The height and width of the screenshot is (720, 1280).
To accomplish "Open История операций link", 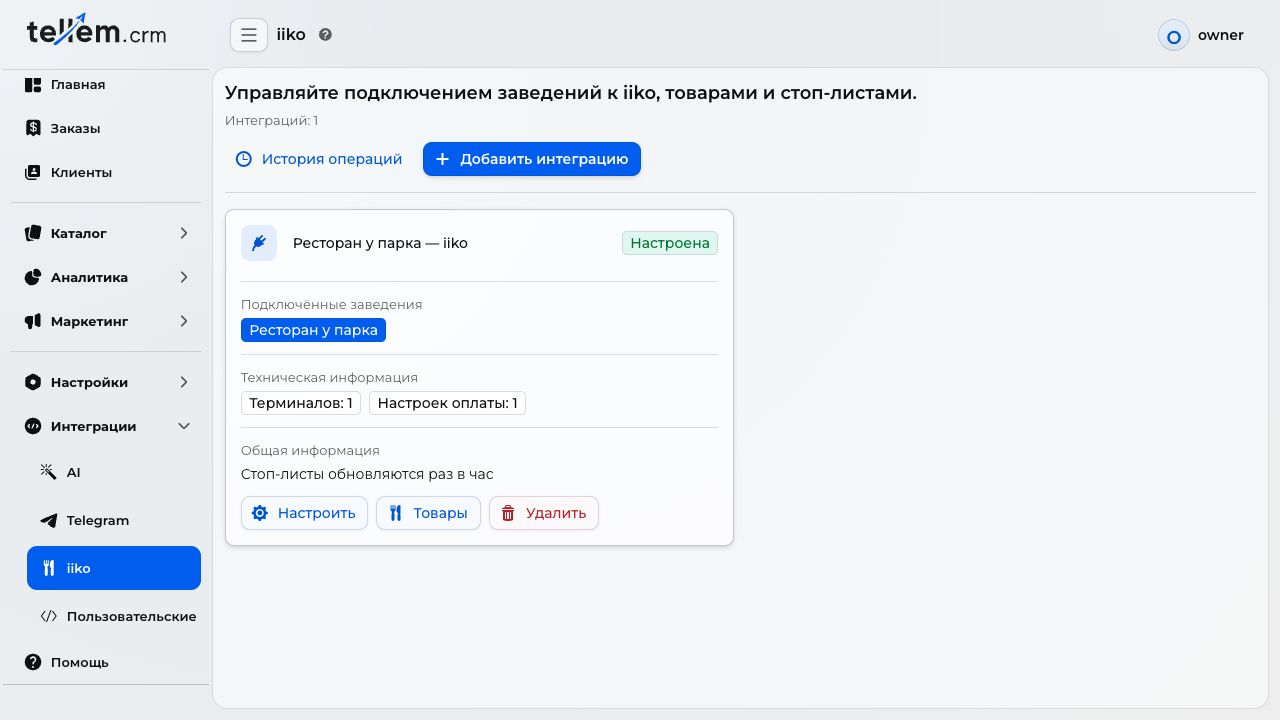I will (x=319, y=159).
